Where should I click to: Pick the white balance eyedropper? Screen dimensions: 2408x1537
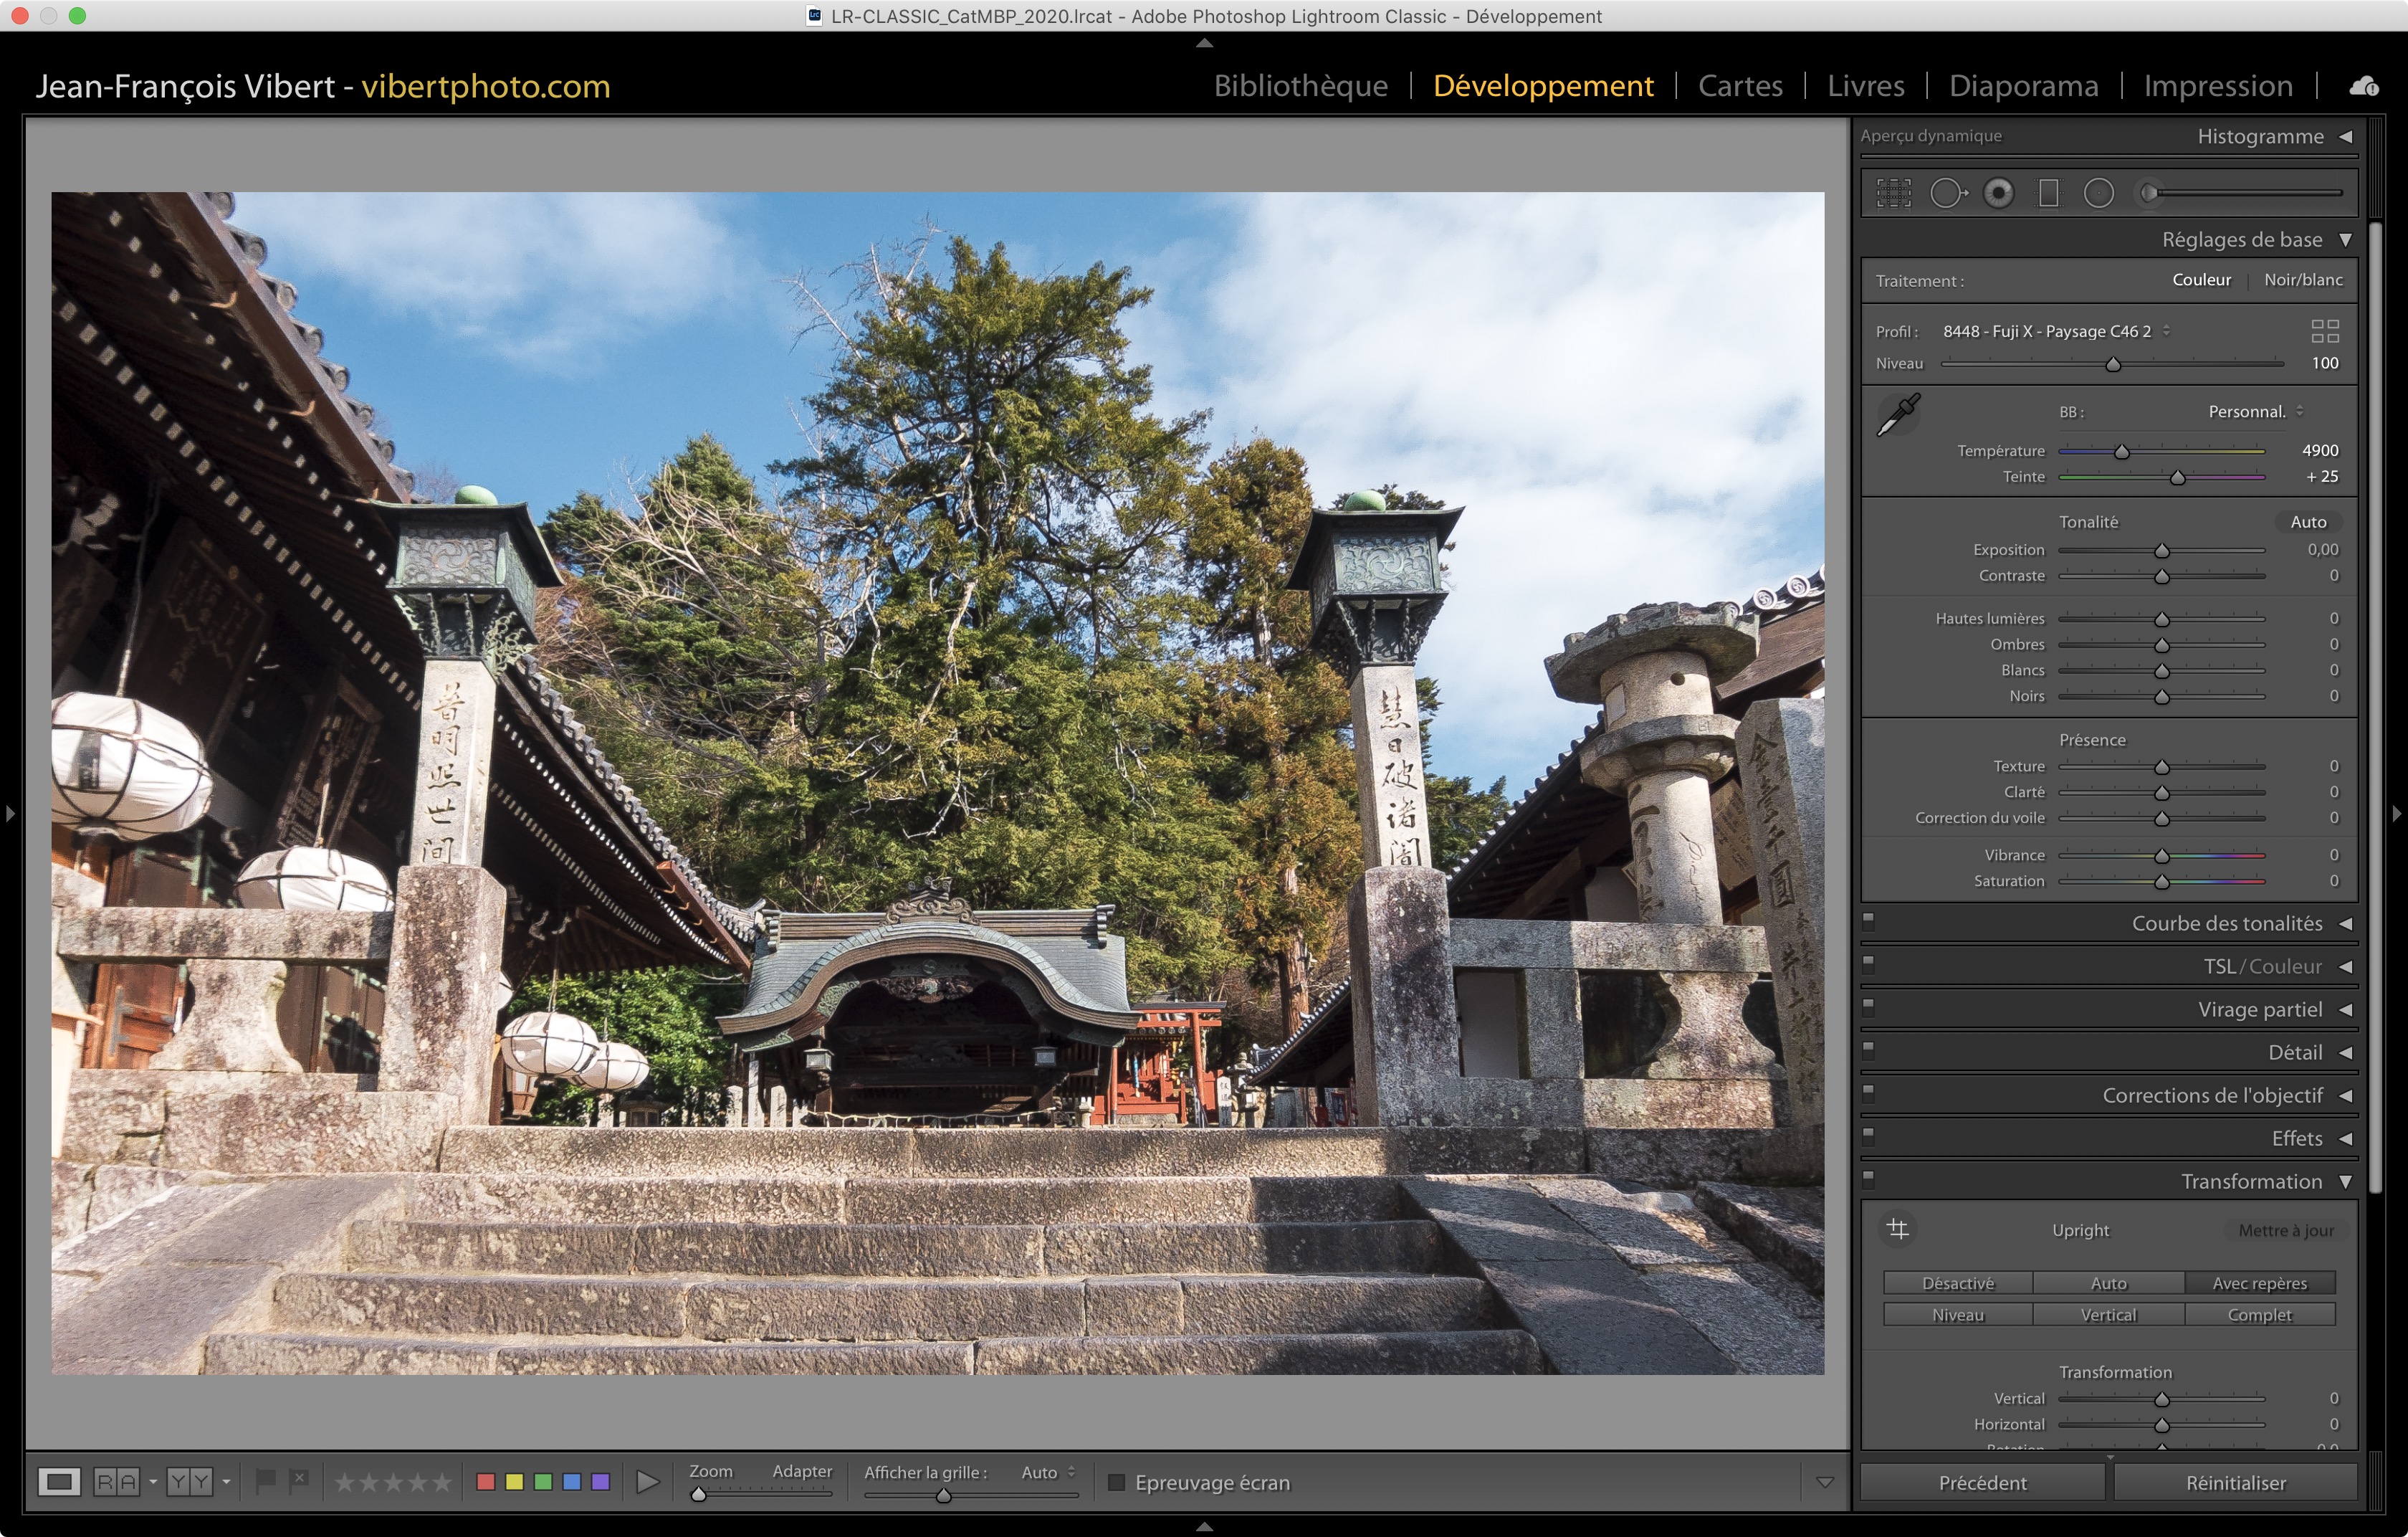pos(1897,415)
